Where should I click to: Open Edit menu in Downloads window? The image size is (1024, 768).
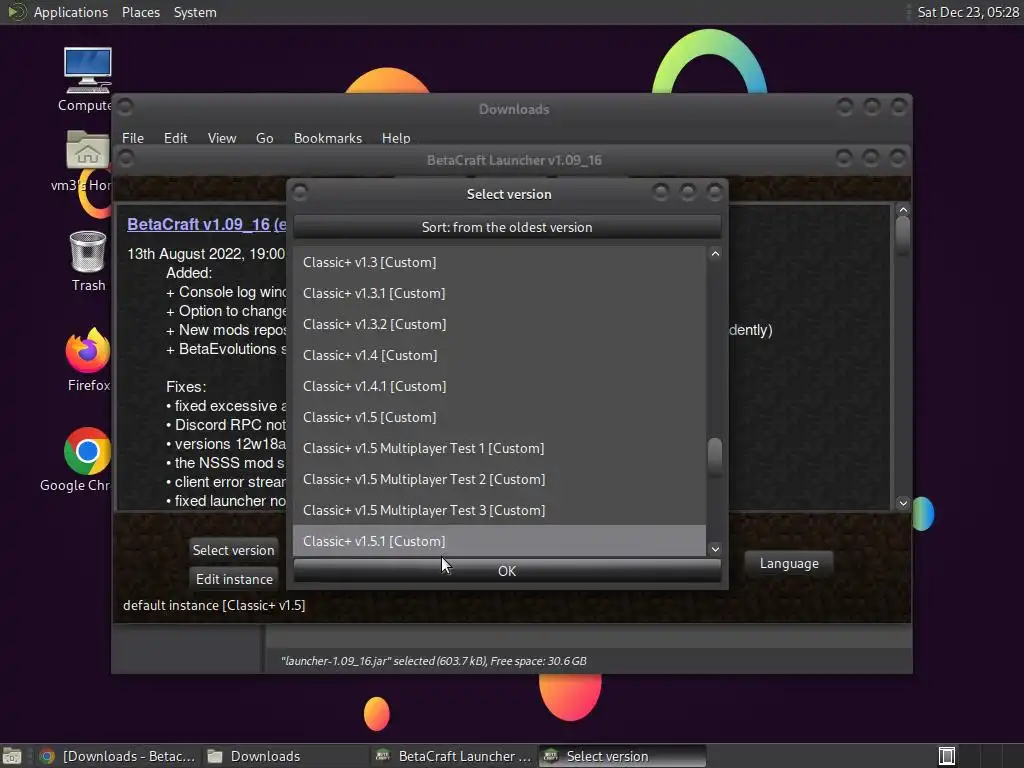coord(175,138)
